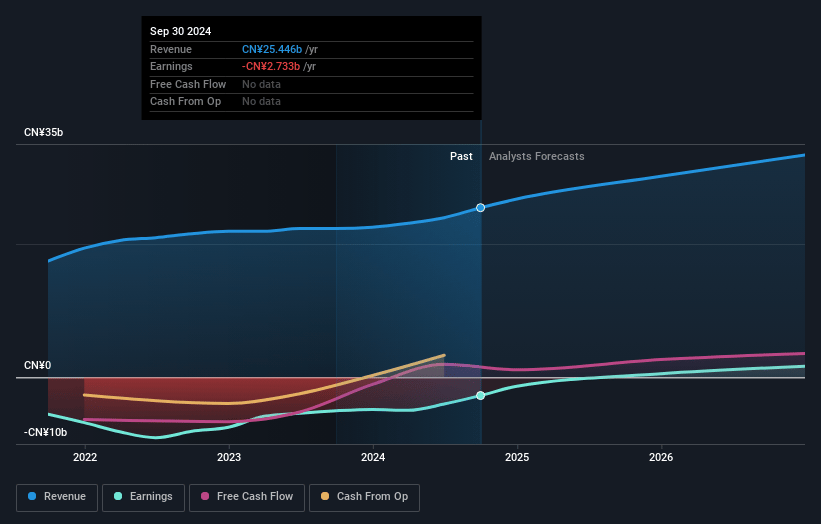
Task: Click the CN¥25.446b revenue value
Action: point(272,49)
